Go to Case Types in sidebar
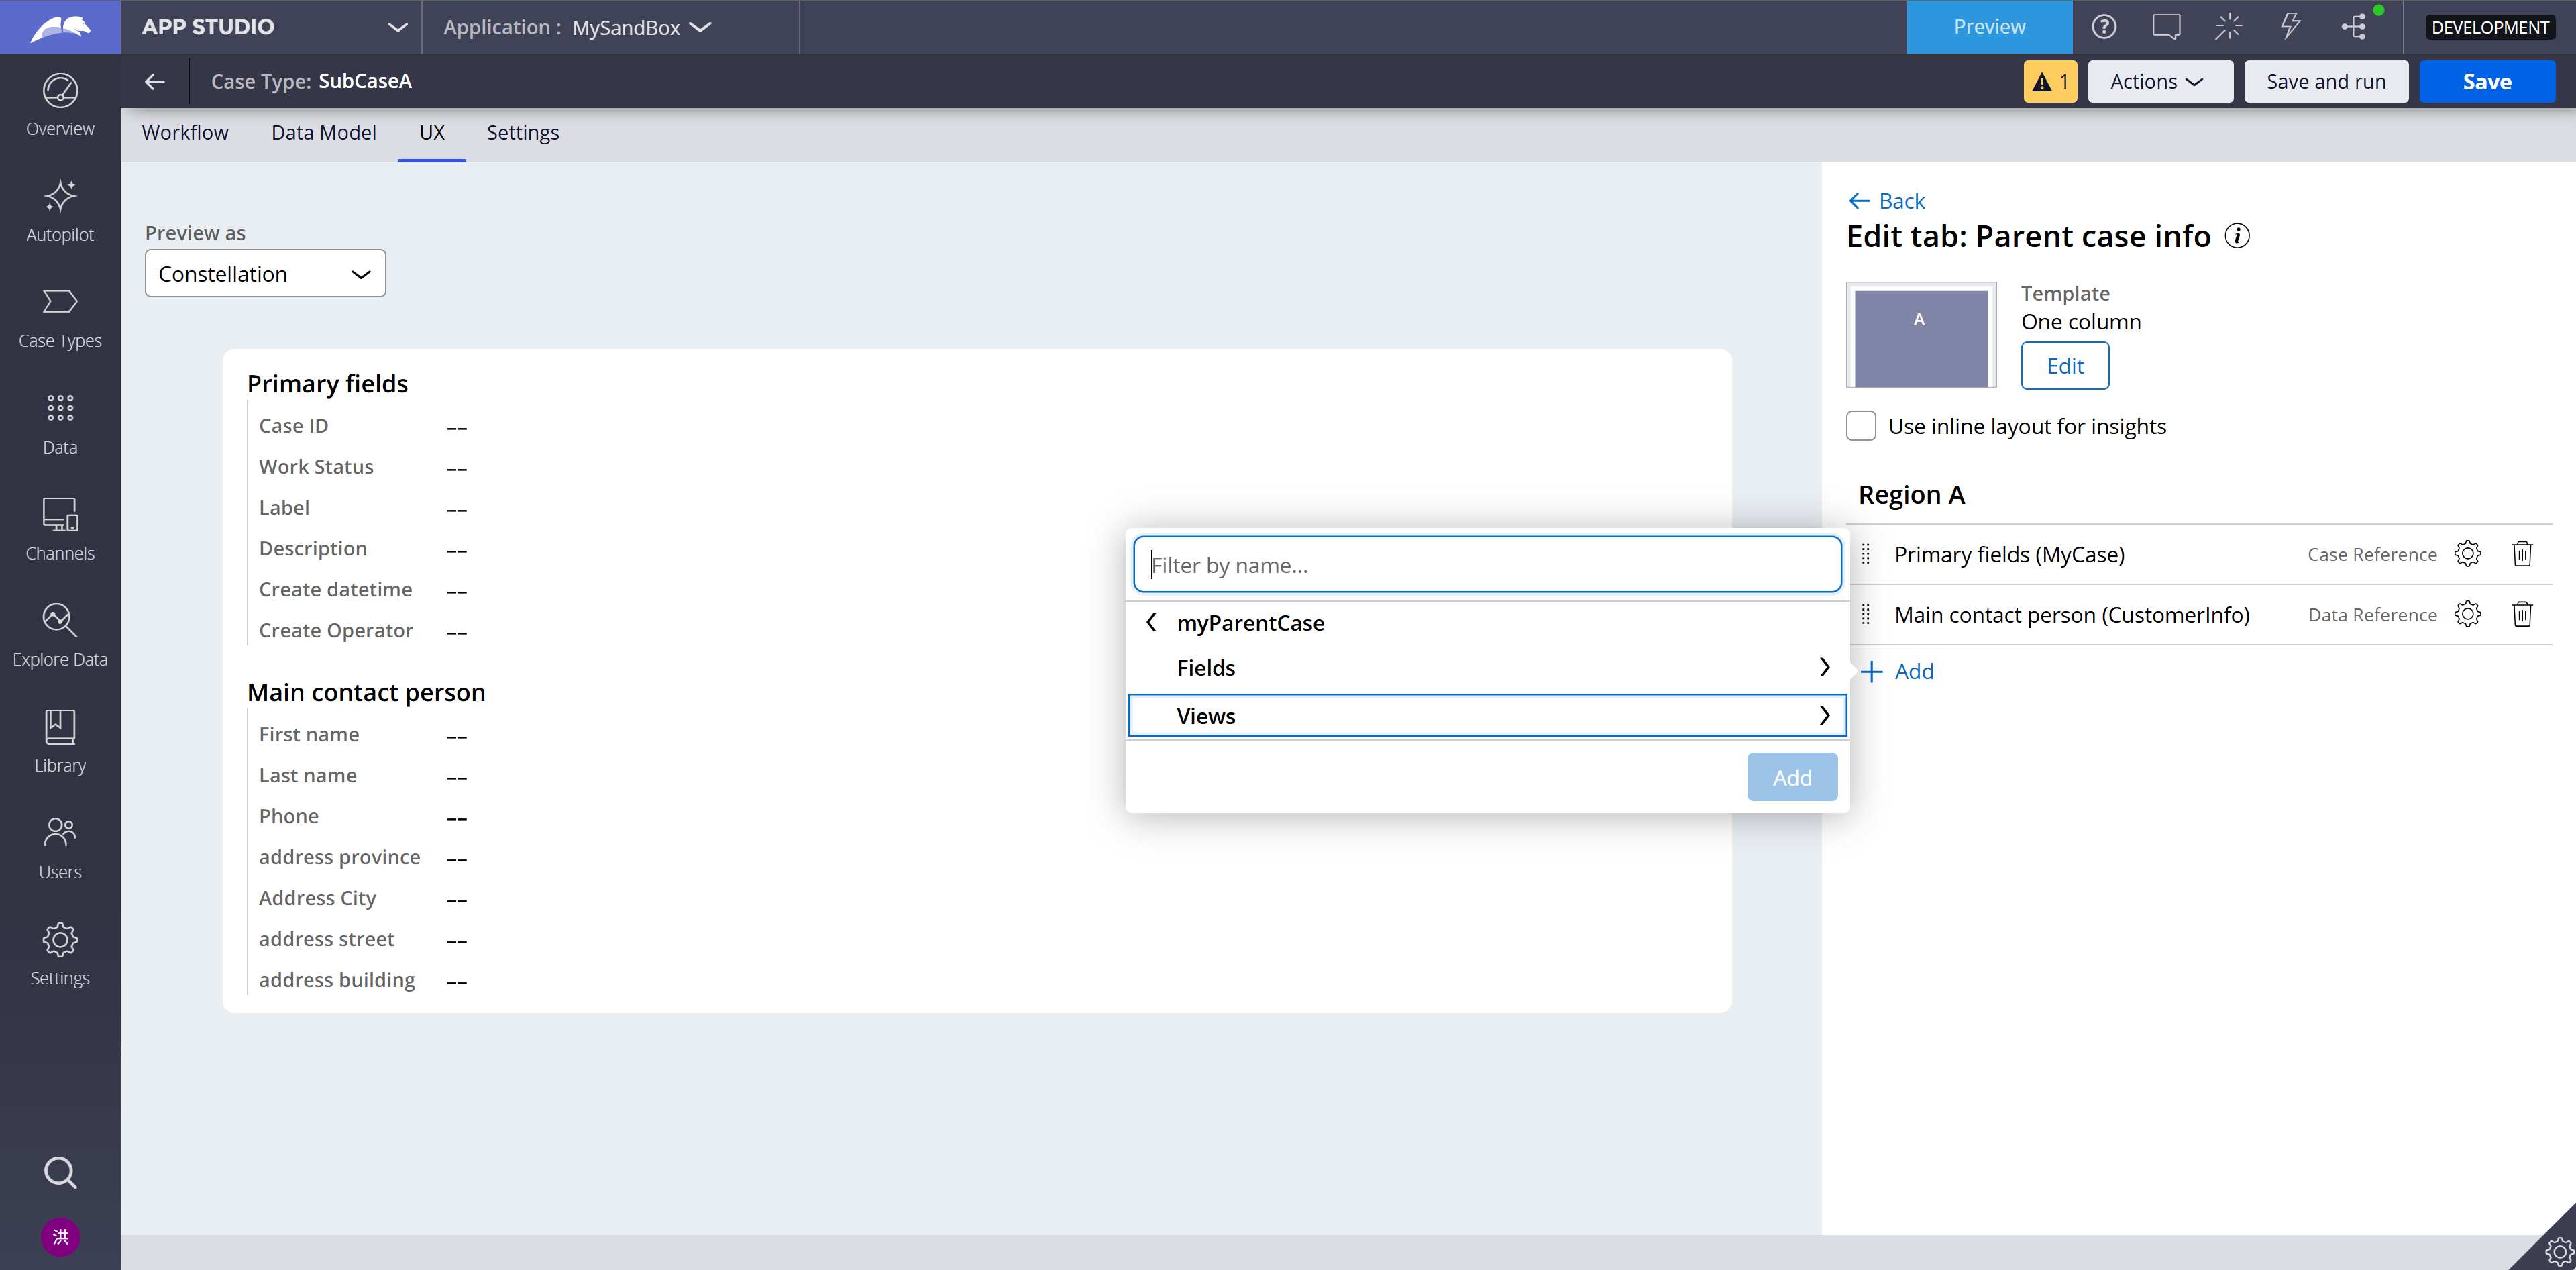 (60, 318)
